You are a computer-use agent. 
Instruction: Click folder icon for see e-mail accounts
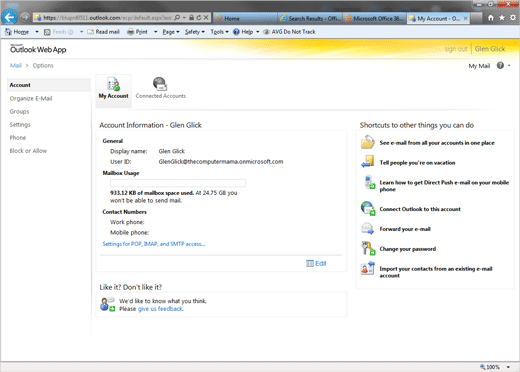pos(368,142)
